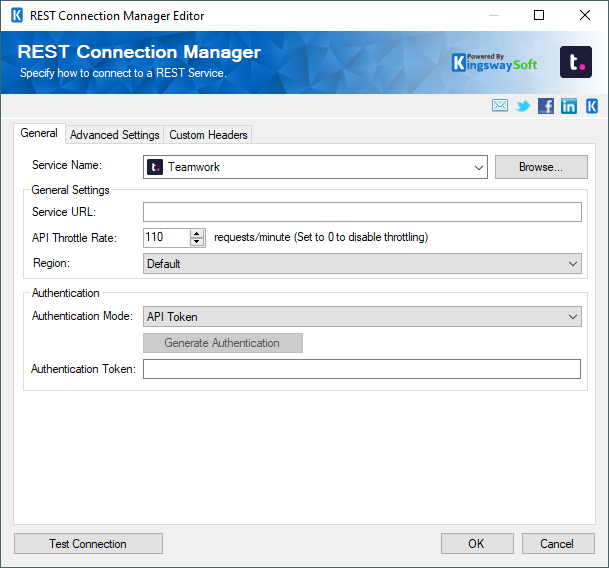Expand the Authentication Mode dropdown
The image size is (609, 568).
(x=572, y=317)
